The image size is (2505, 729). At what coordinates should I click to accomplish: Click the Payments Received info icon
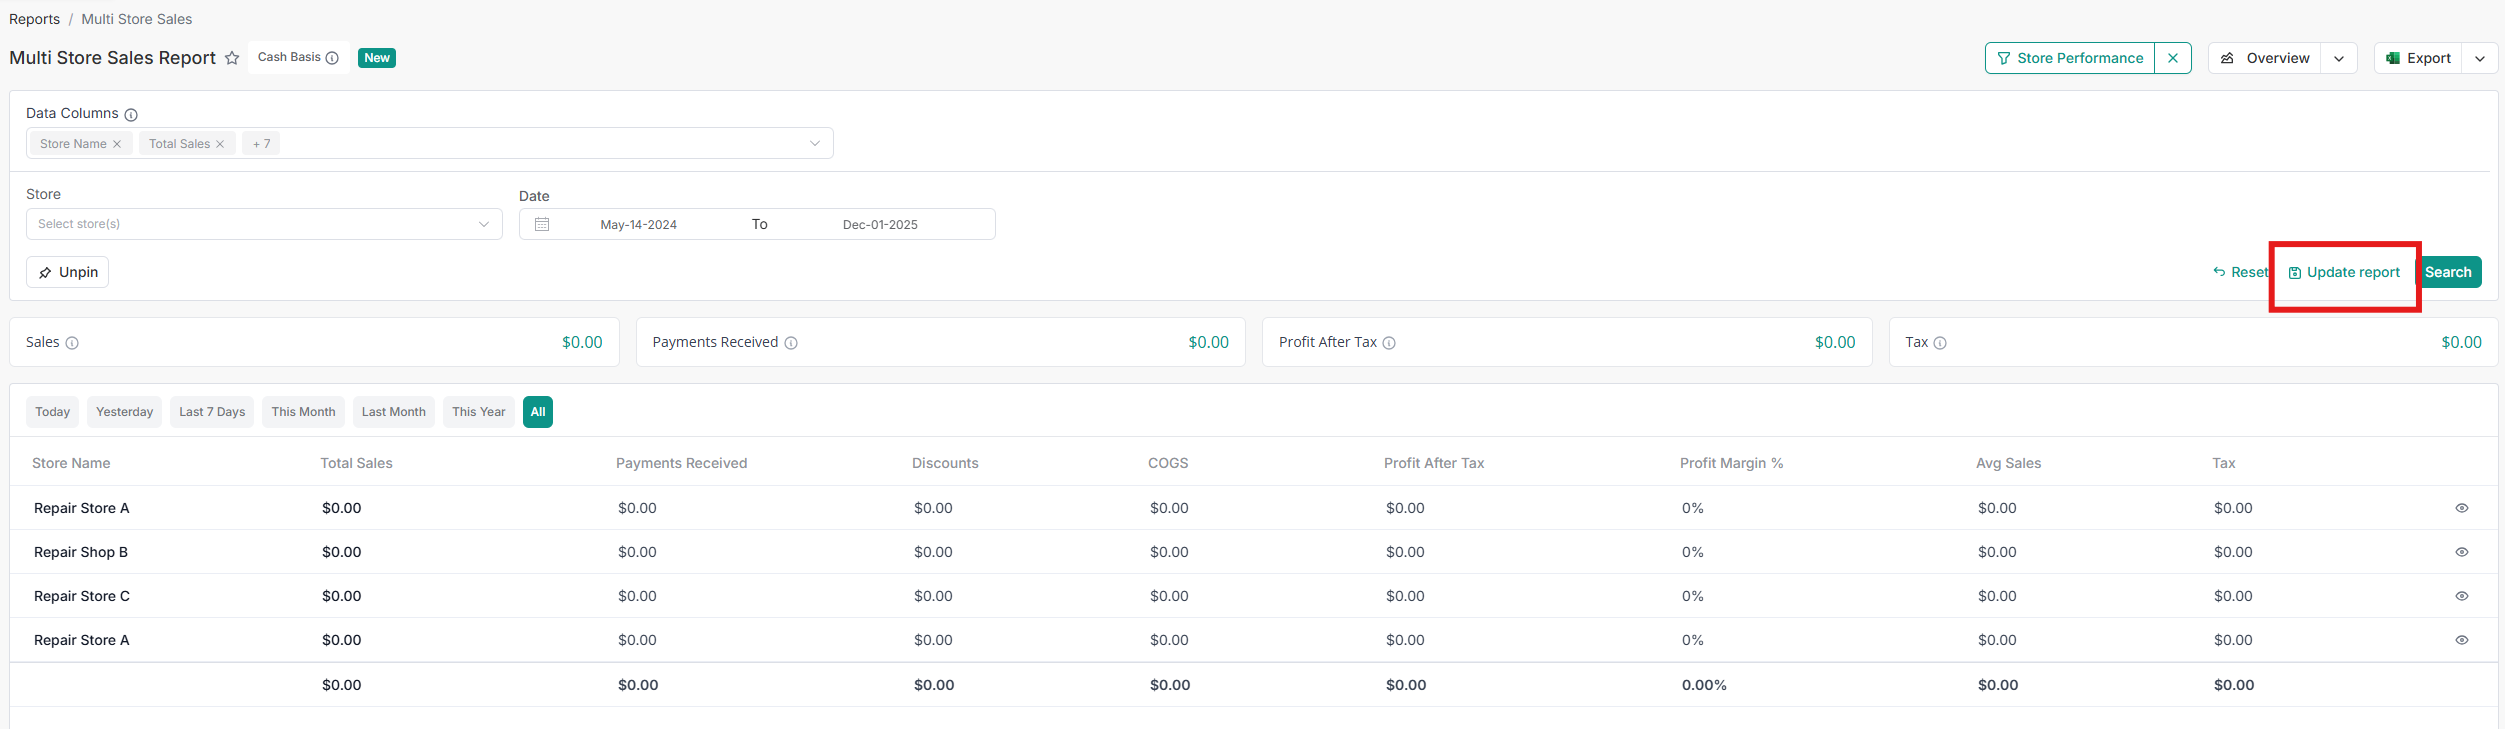coord(791,343)
